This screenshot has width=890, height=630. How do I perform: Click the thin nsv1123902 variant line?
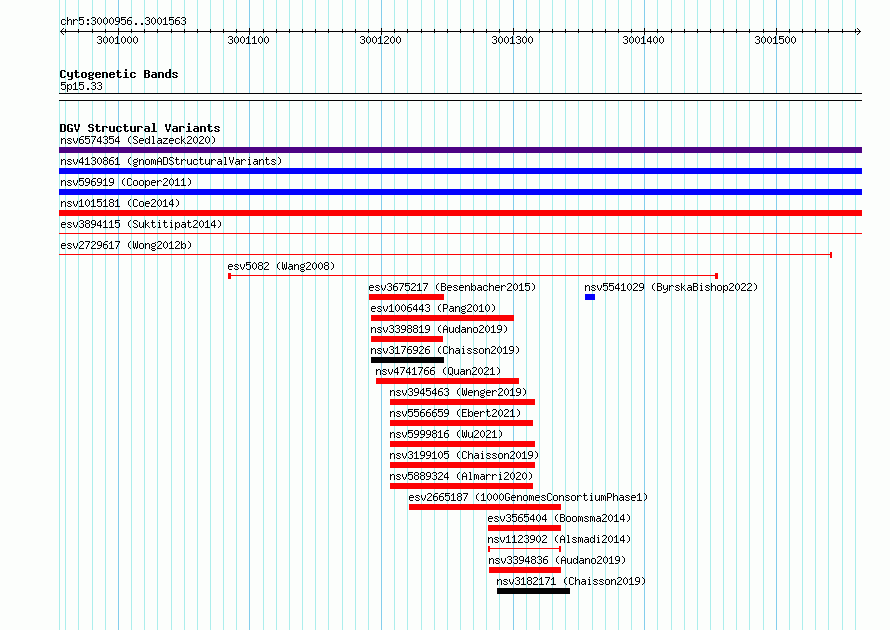[524, 549]
